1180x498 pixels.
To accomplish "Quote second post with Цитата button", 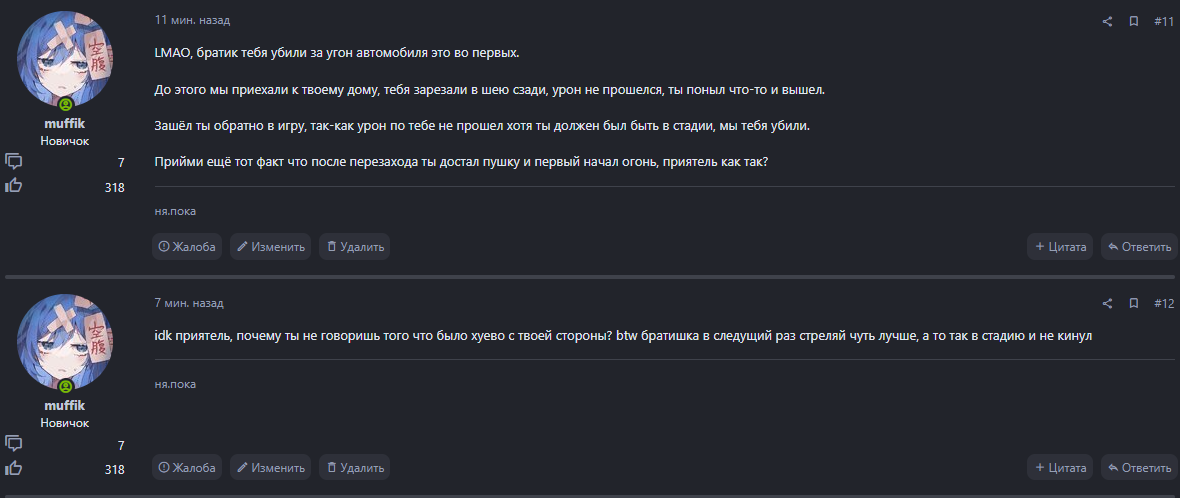I will click(1060, 467).
